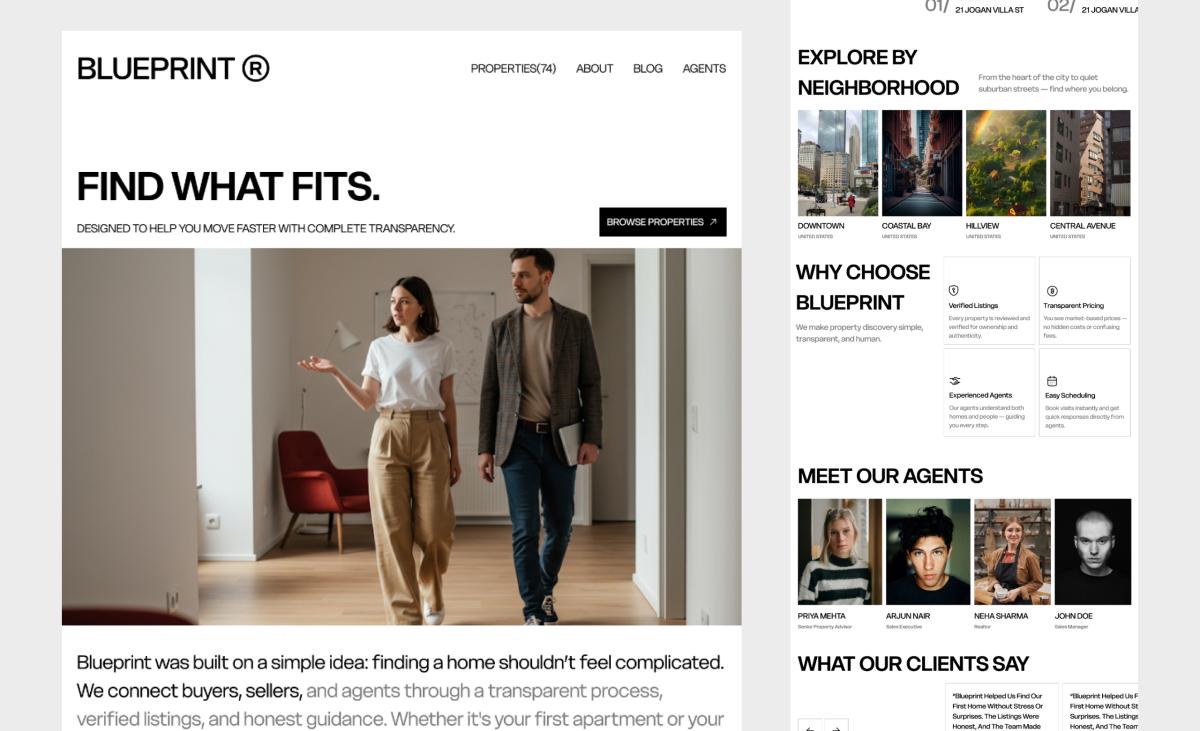This screenshot has height=731, width=1200.
Task: Click the Transparent Pricing icon
Action: 1052,291
